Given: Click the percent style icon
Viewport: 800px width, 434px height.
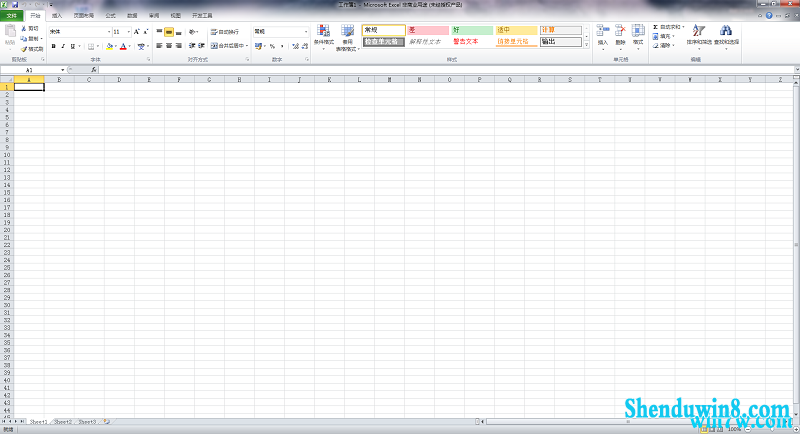Looking at the screenshot, I should [x=272, y=46].
